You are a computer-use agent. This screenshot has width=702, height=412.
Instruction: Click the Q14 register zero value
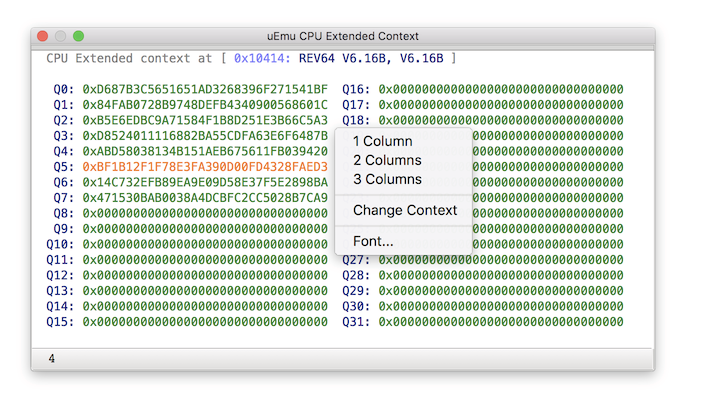(x=205, y=306)
